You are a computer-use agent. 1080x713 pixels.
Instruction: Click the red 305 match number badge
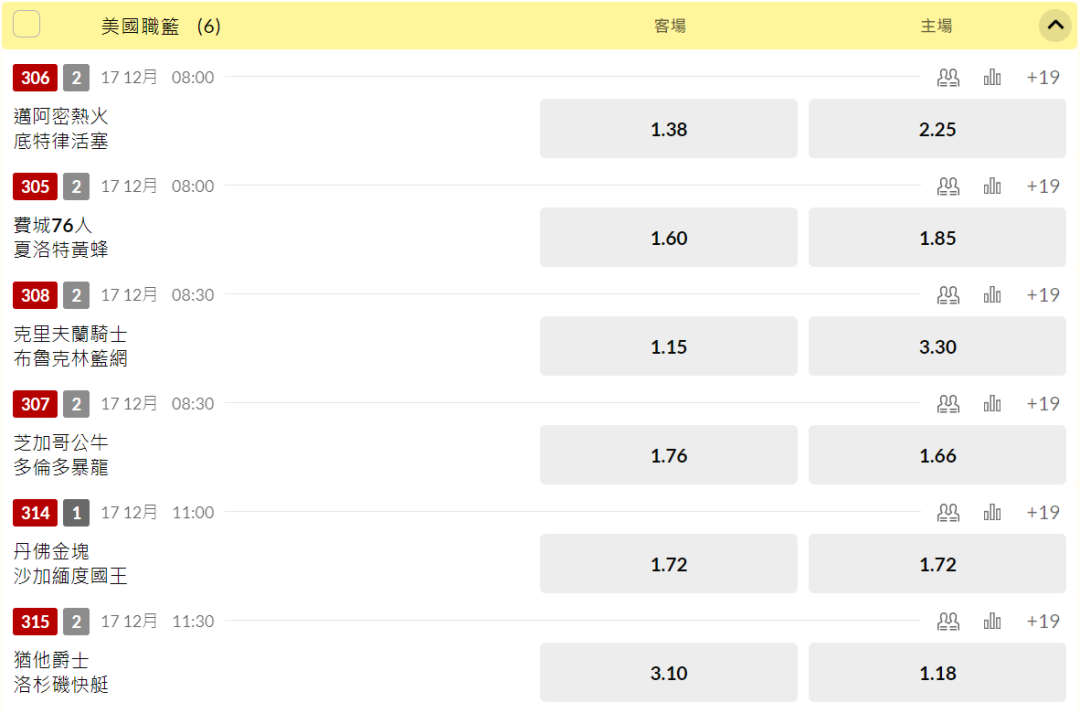point(35,186)
